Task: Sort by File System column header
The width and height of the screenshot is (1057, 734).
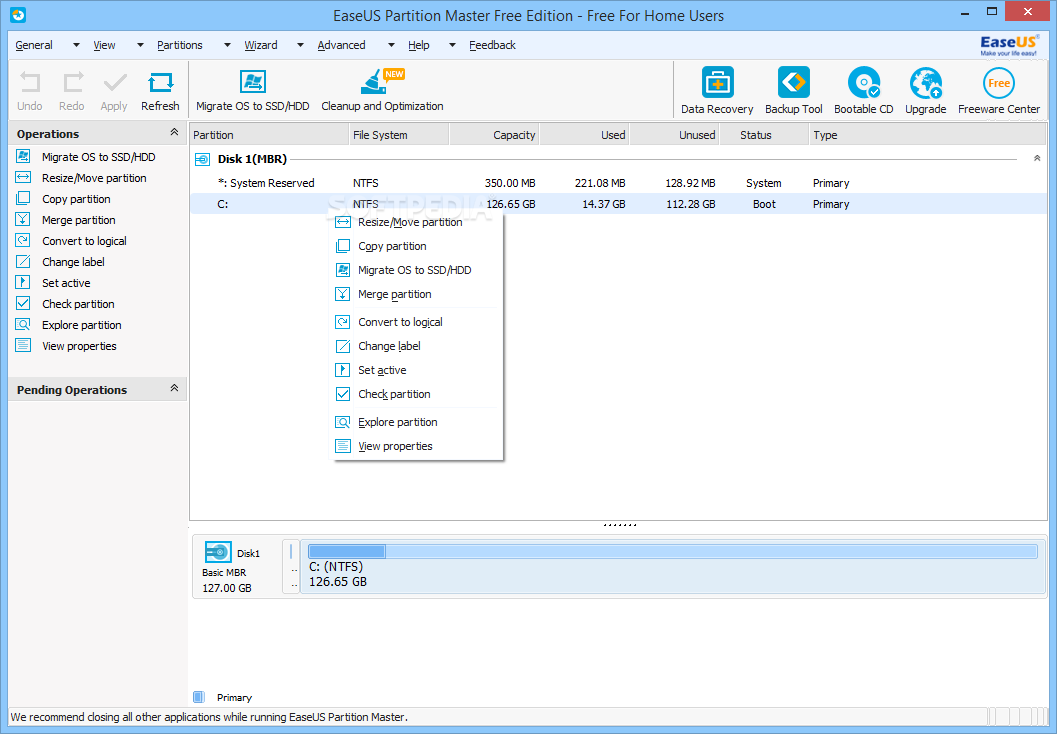Action: pos(399,135)
